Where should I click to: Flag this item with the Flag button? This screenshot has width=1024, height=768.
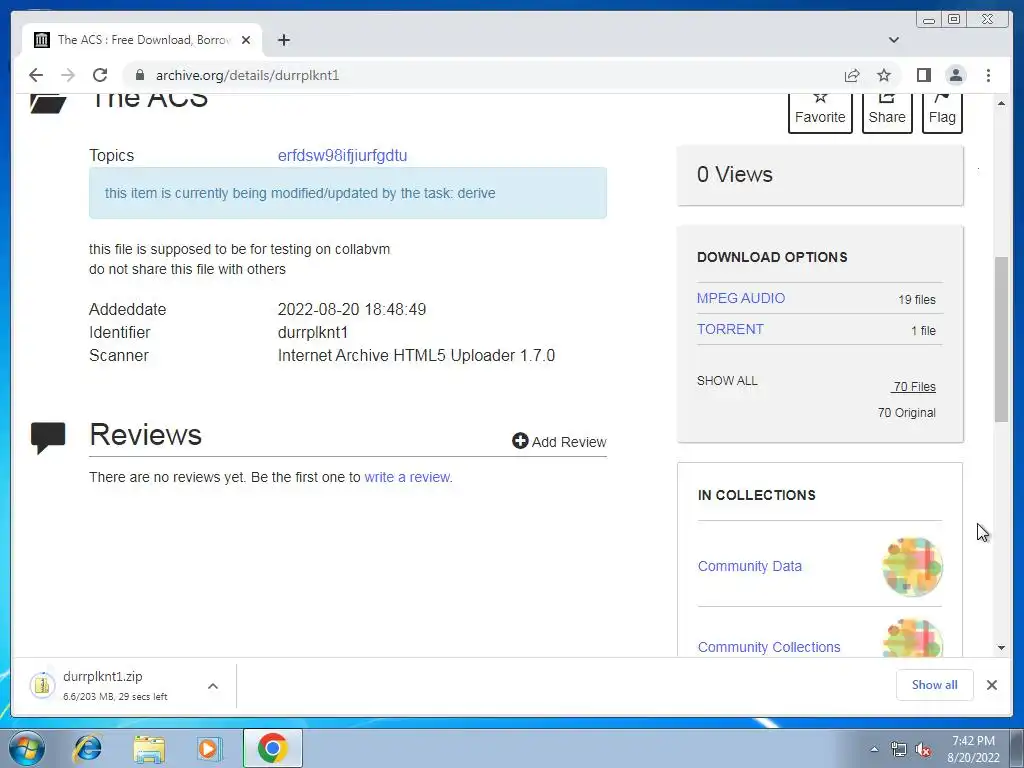click(x=942, y=112)
